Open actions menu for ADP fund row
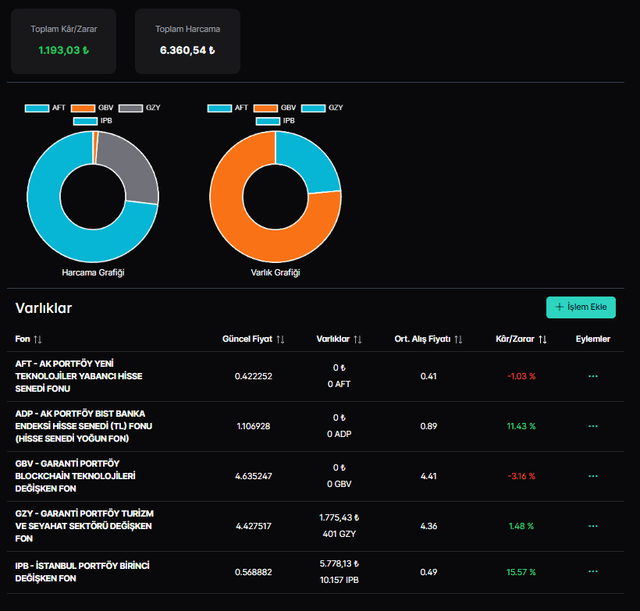This screenshot has height=611, width=640. click(x=593, y=426)
